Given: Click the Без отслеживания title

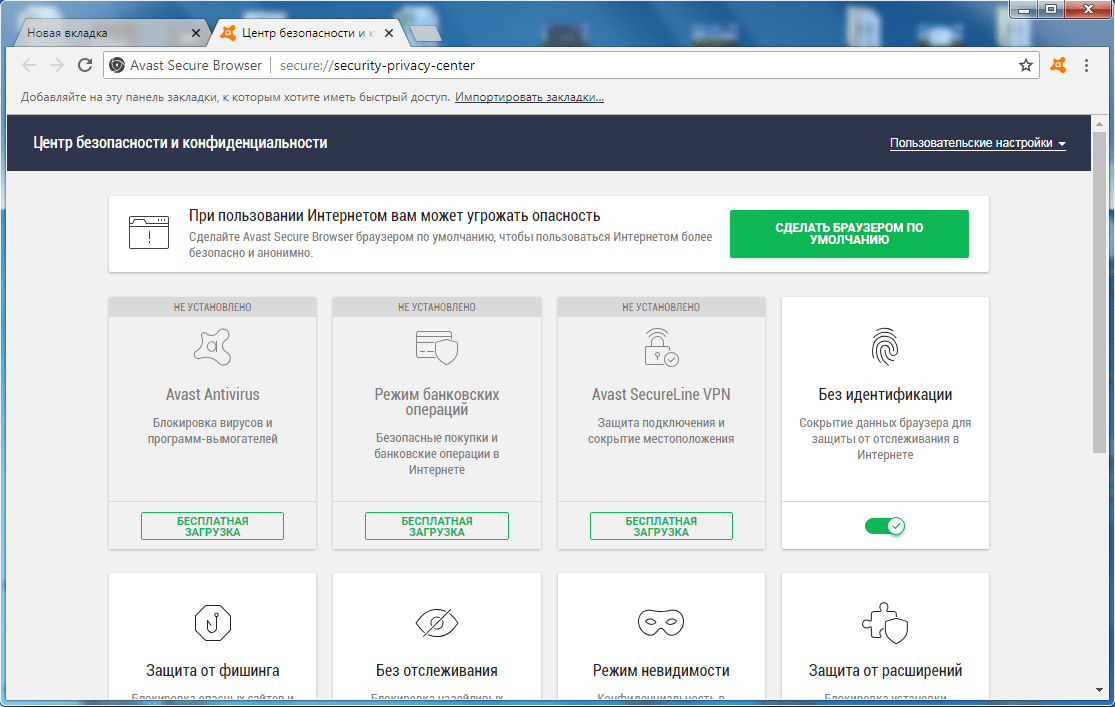Looking at the screenshot, I should (437, 670).
